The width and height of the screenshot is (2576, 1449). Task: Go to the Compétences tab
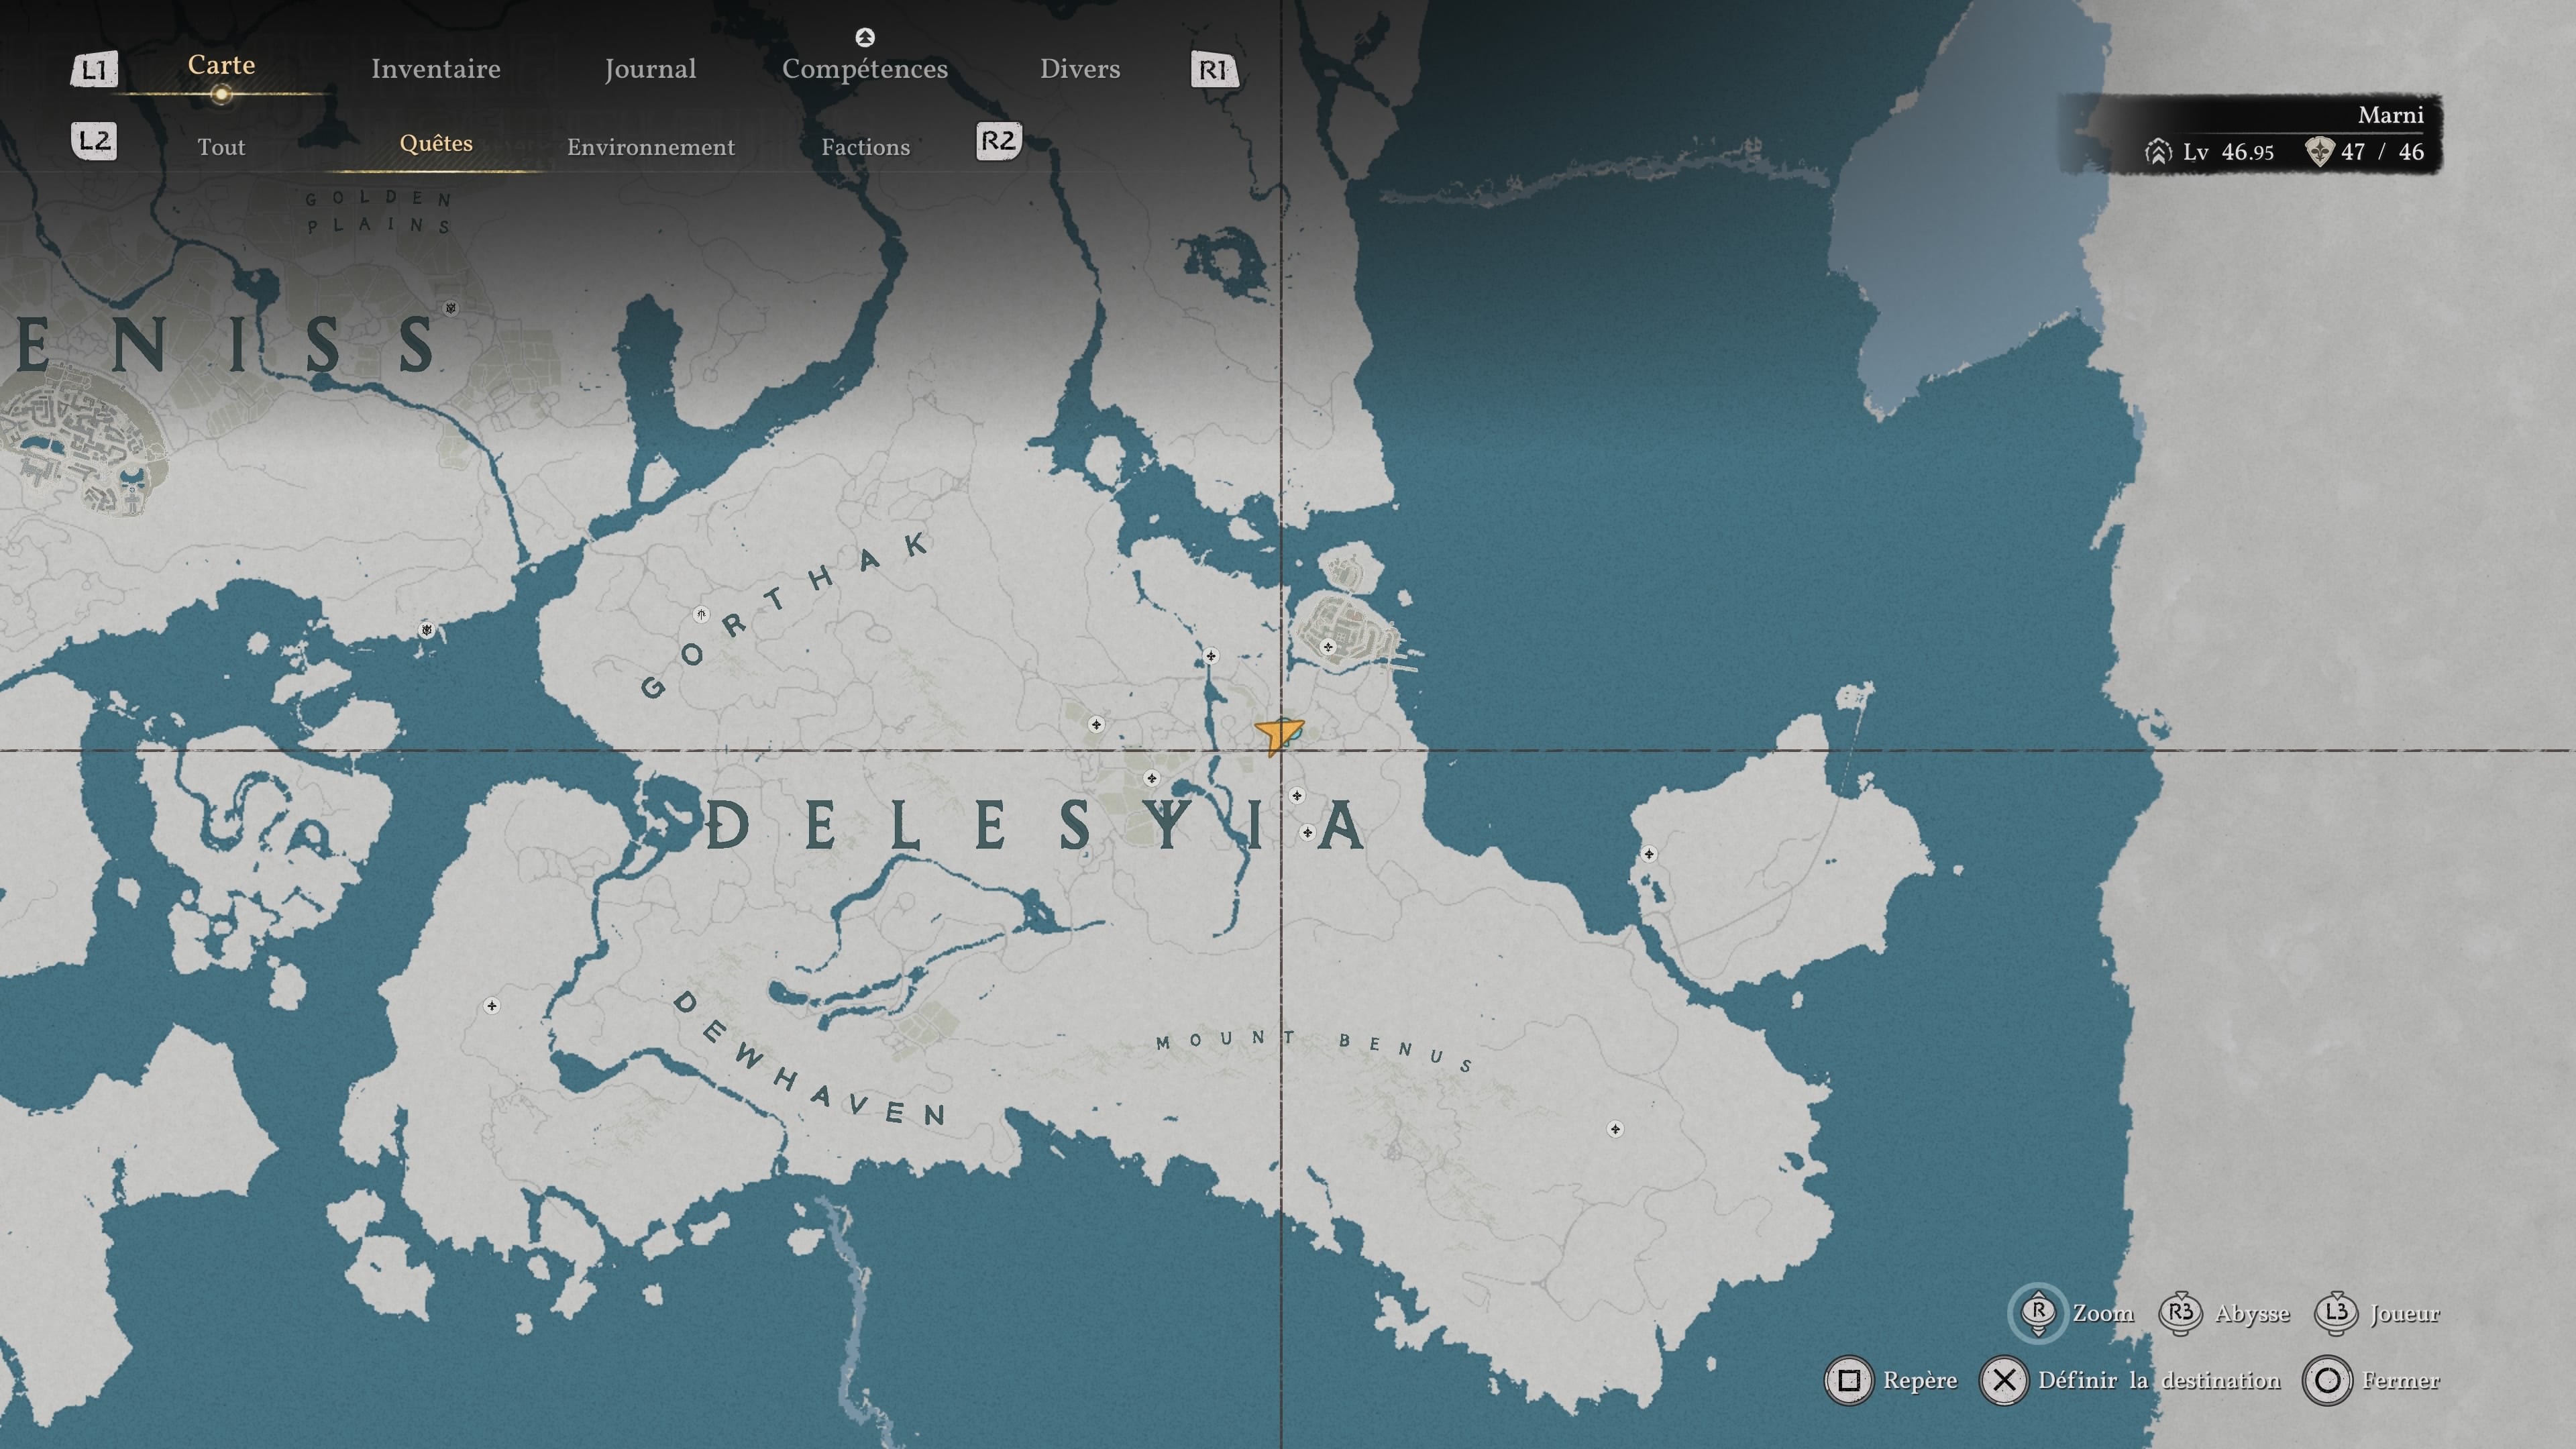pos(865,69)
